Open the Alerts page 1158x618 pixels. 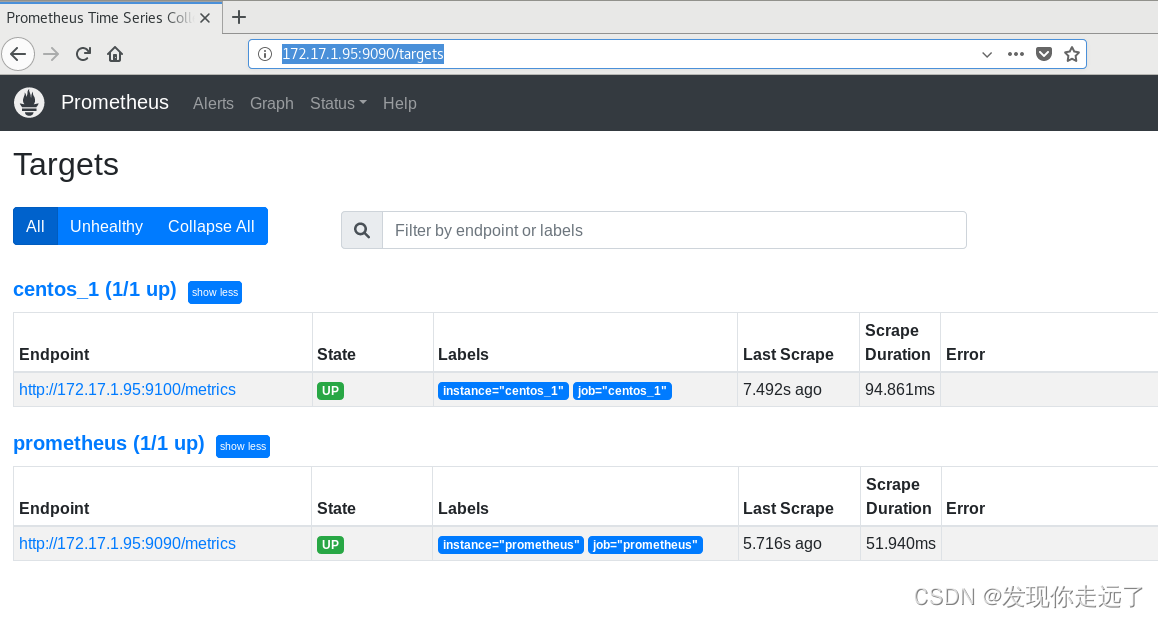click(x=213, y=103)
